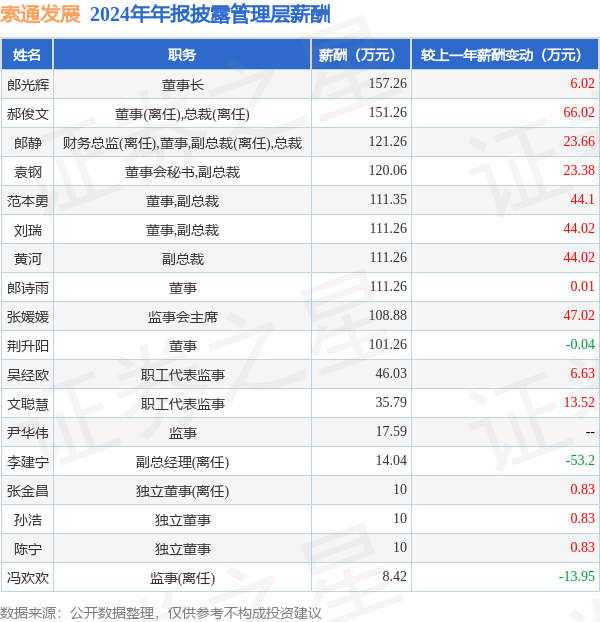Select the name 郎静

coord(28,143)
